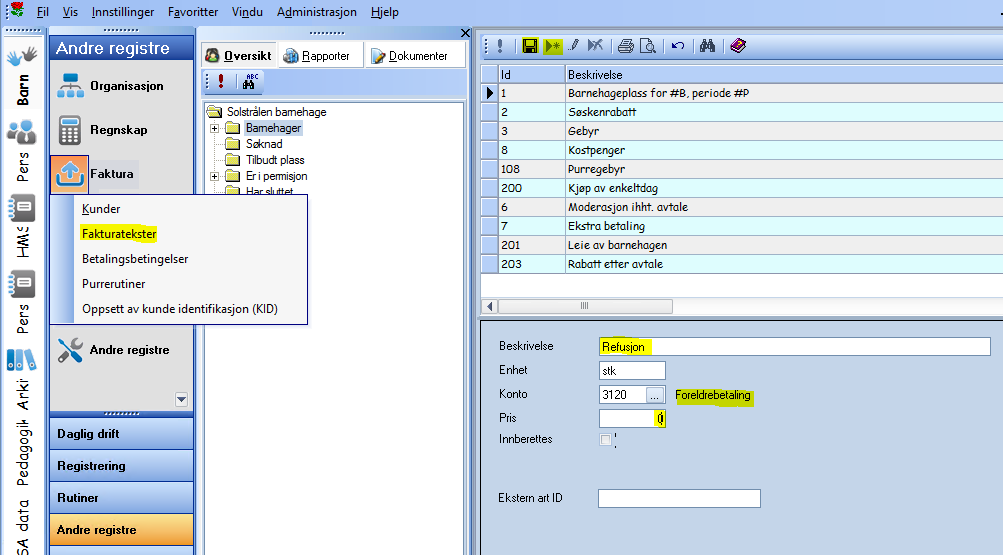Expand the Barnehager tree node
The height and width of the screenshot is (555, 1003).
214,129
